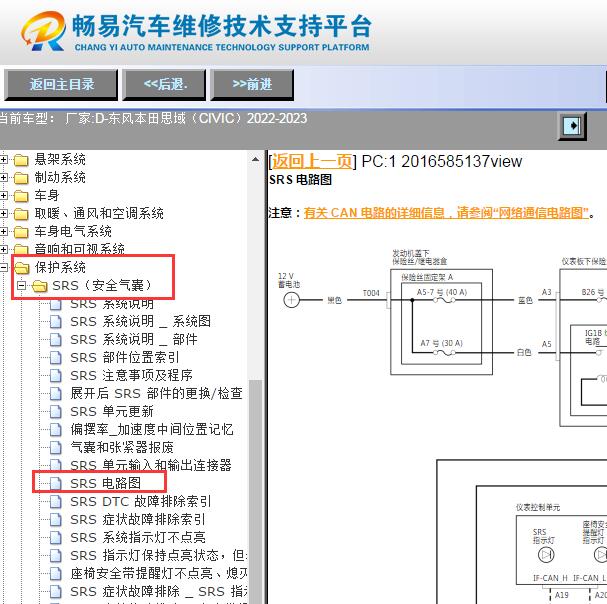Screen dimensions: 607x604
Task: Click the 当前车型 CIVIC 2022-2023 text
Action: [153, 118]
